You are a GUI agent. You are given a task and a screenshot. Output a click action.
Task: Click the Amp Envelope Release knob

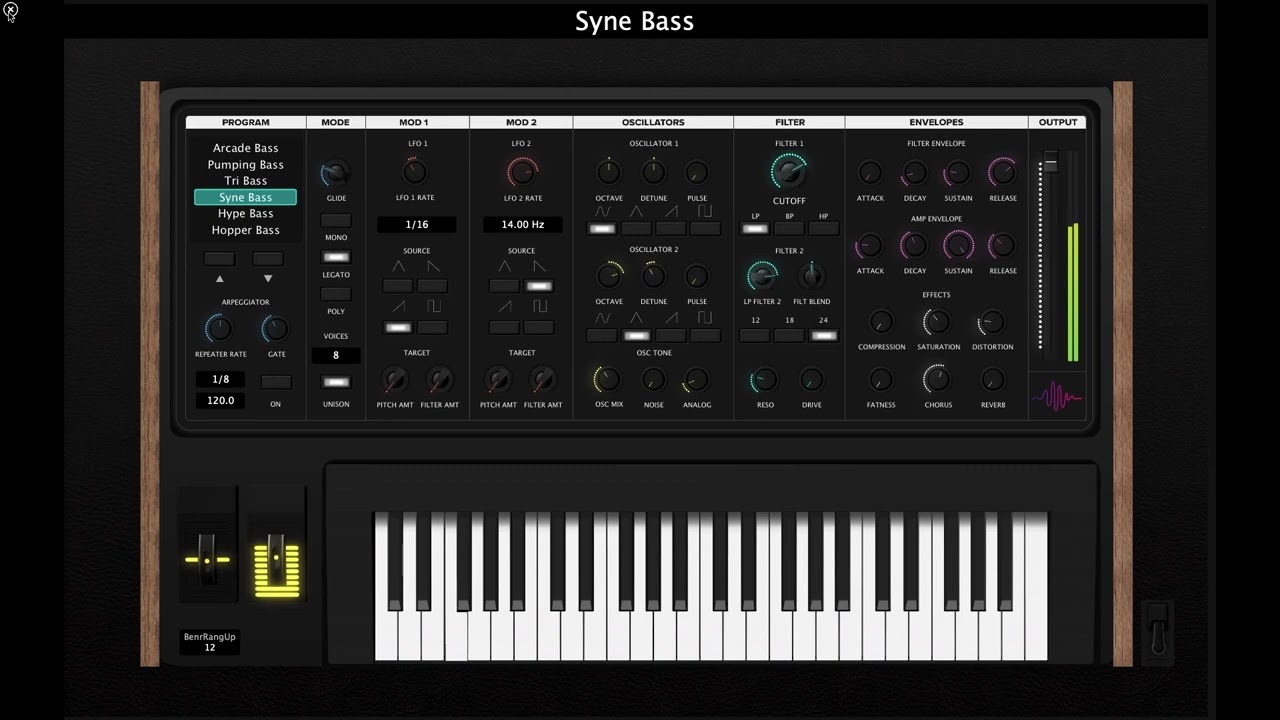click(x=1002, y=245)
